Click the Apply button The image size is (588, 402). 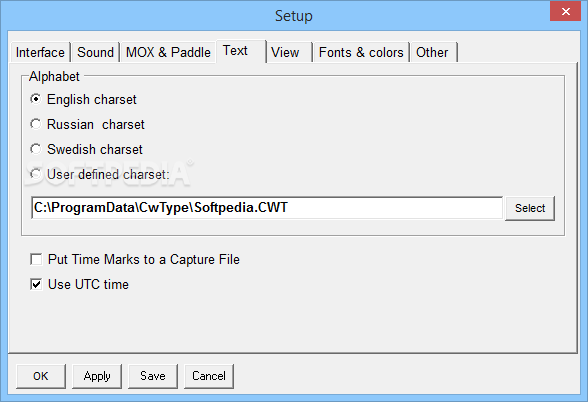point(97,376)
